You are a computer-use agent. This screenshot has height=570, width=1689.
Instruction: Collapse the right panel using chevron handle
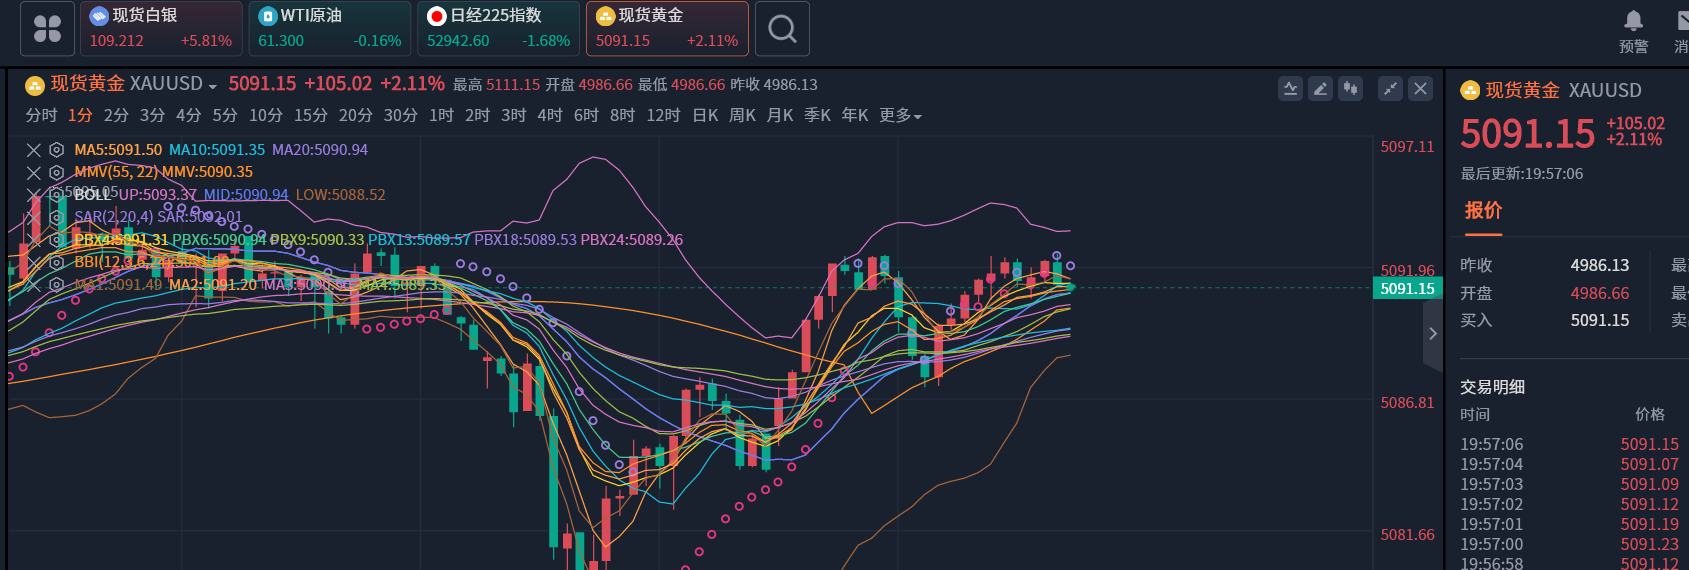pyautogui.click(x=1433, y=334)
